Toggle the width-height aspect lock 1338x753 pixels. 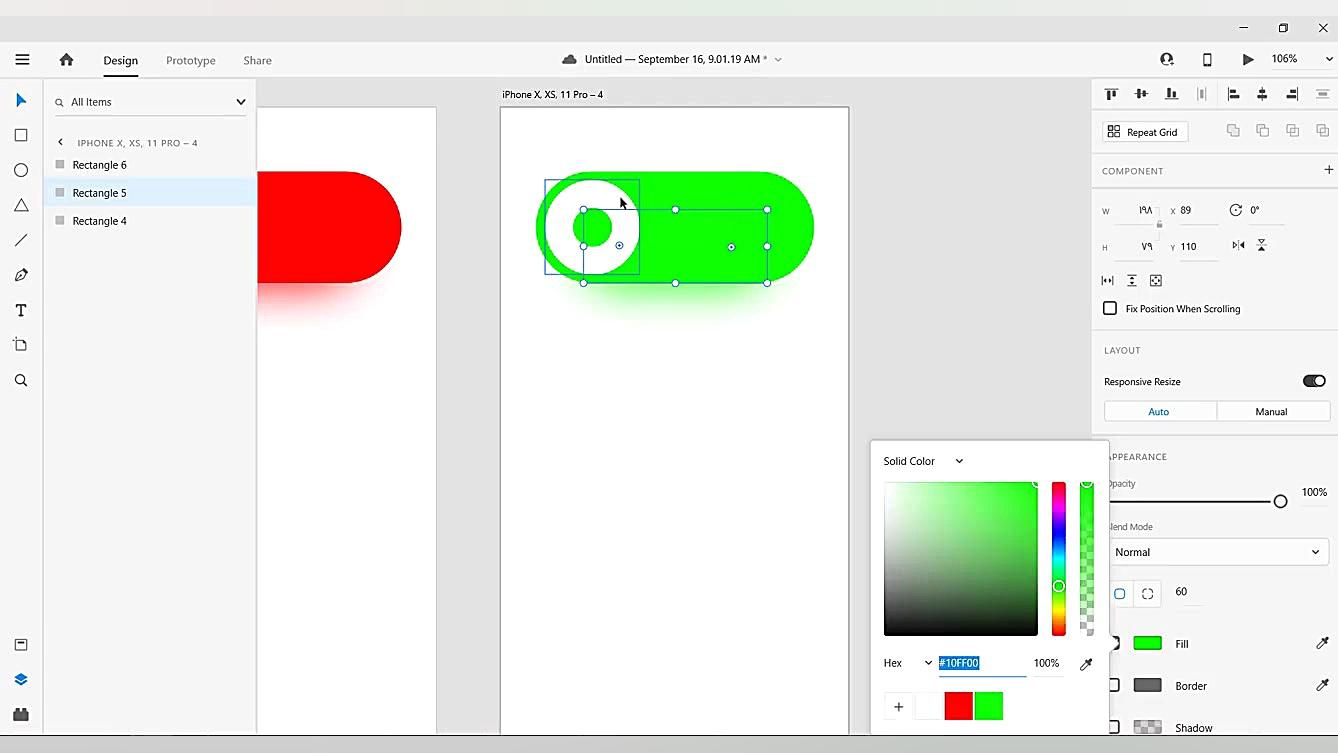(1159, 225)
